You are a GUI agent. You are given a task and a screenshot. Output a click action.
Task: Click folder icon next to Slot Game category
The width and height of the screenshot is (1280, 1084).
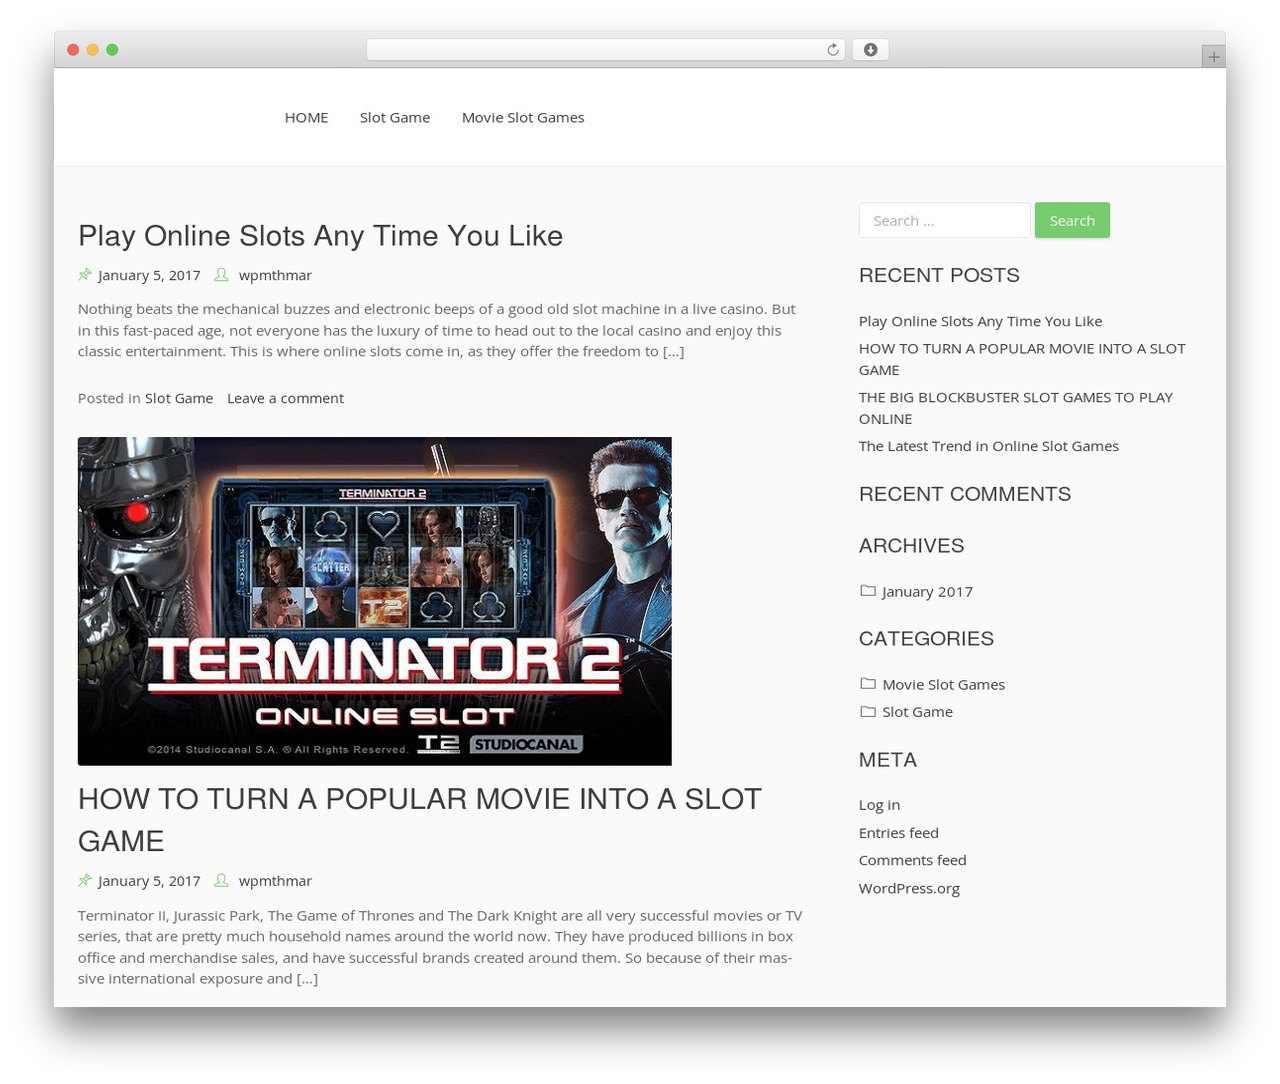[867, 711]
